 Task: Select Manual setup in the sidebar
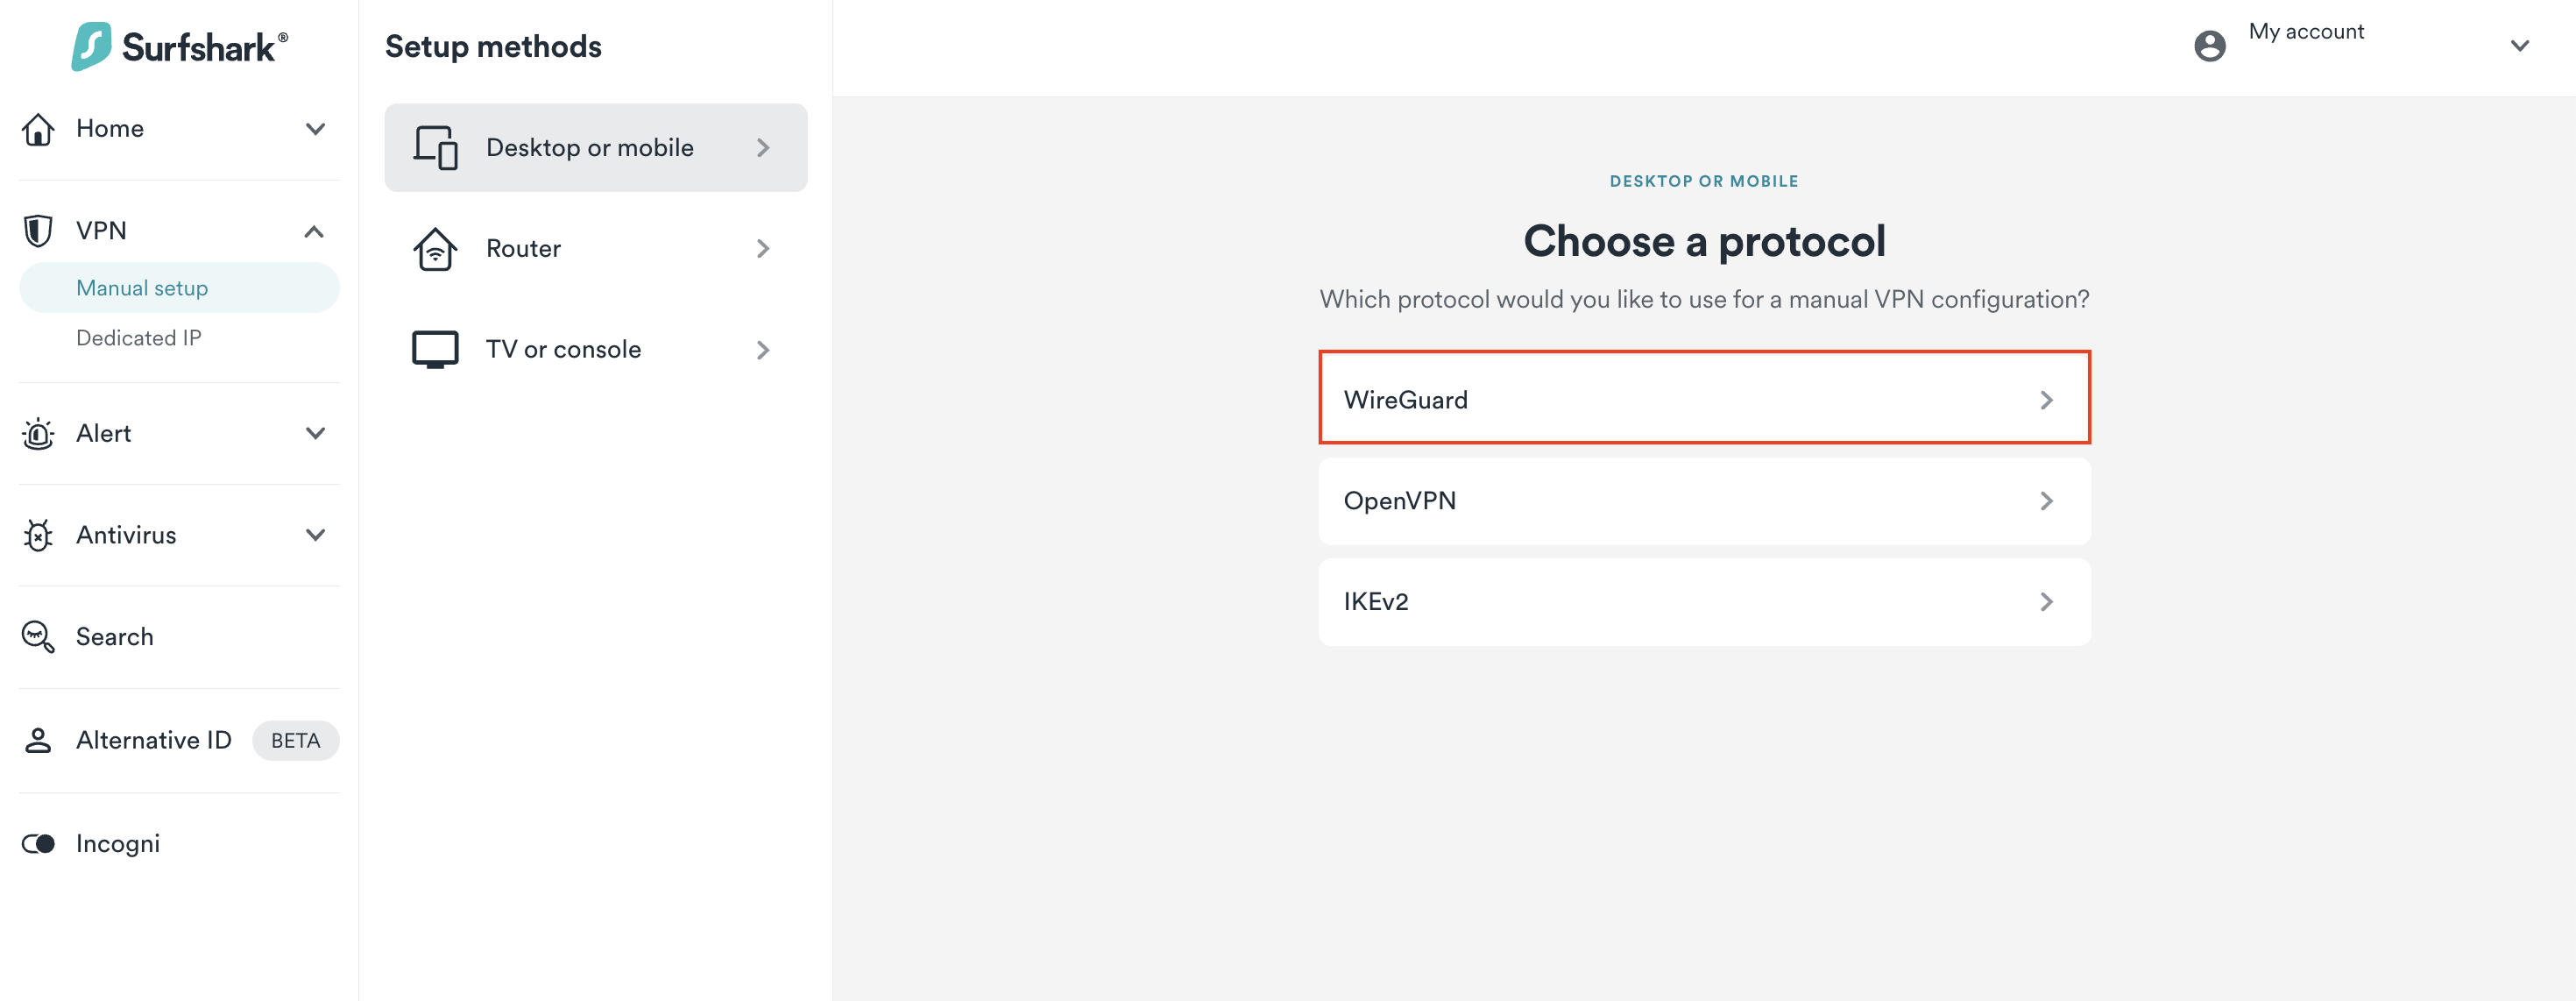(142, 288)
